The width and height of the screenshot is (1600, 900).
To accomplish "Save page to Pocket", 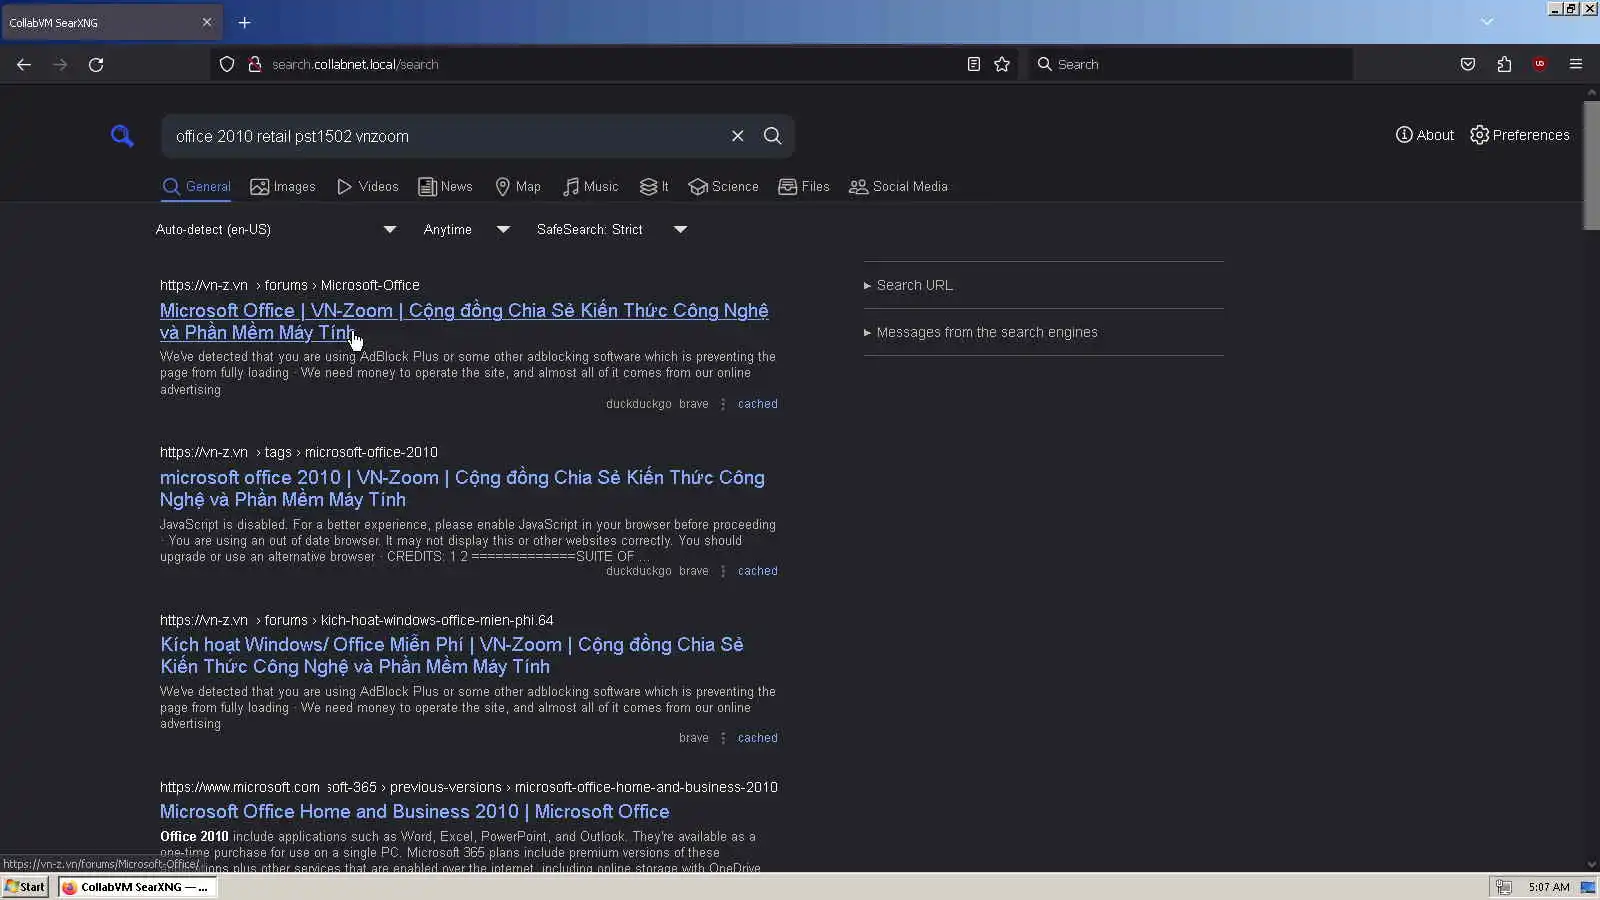I will tap(1468, 64).
